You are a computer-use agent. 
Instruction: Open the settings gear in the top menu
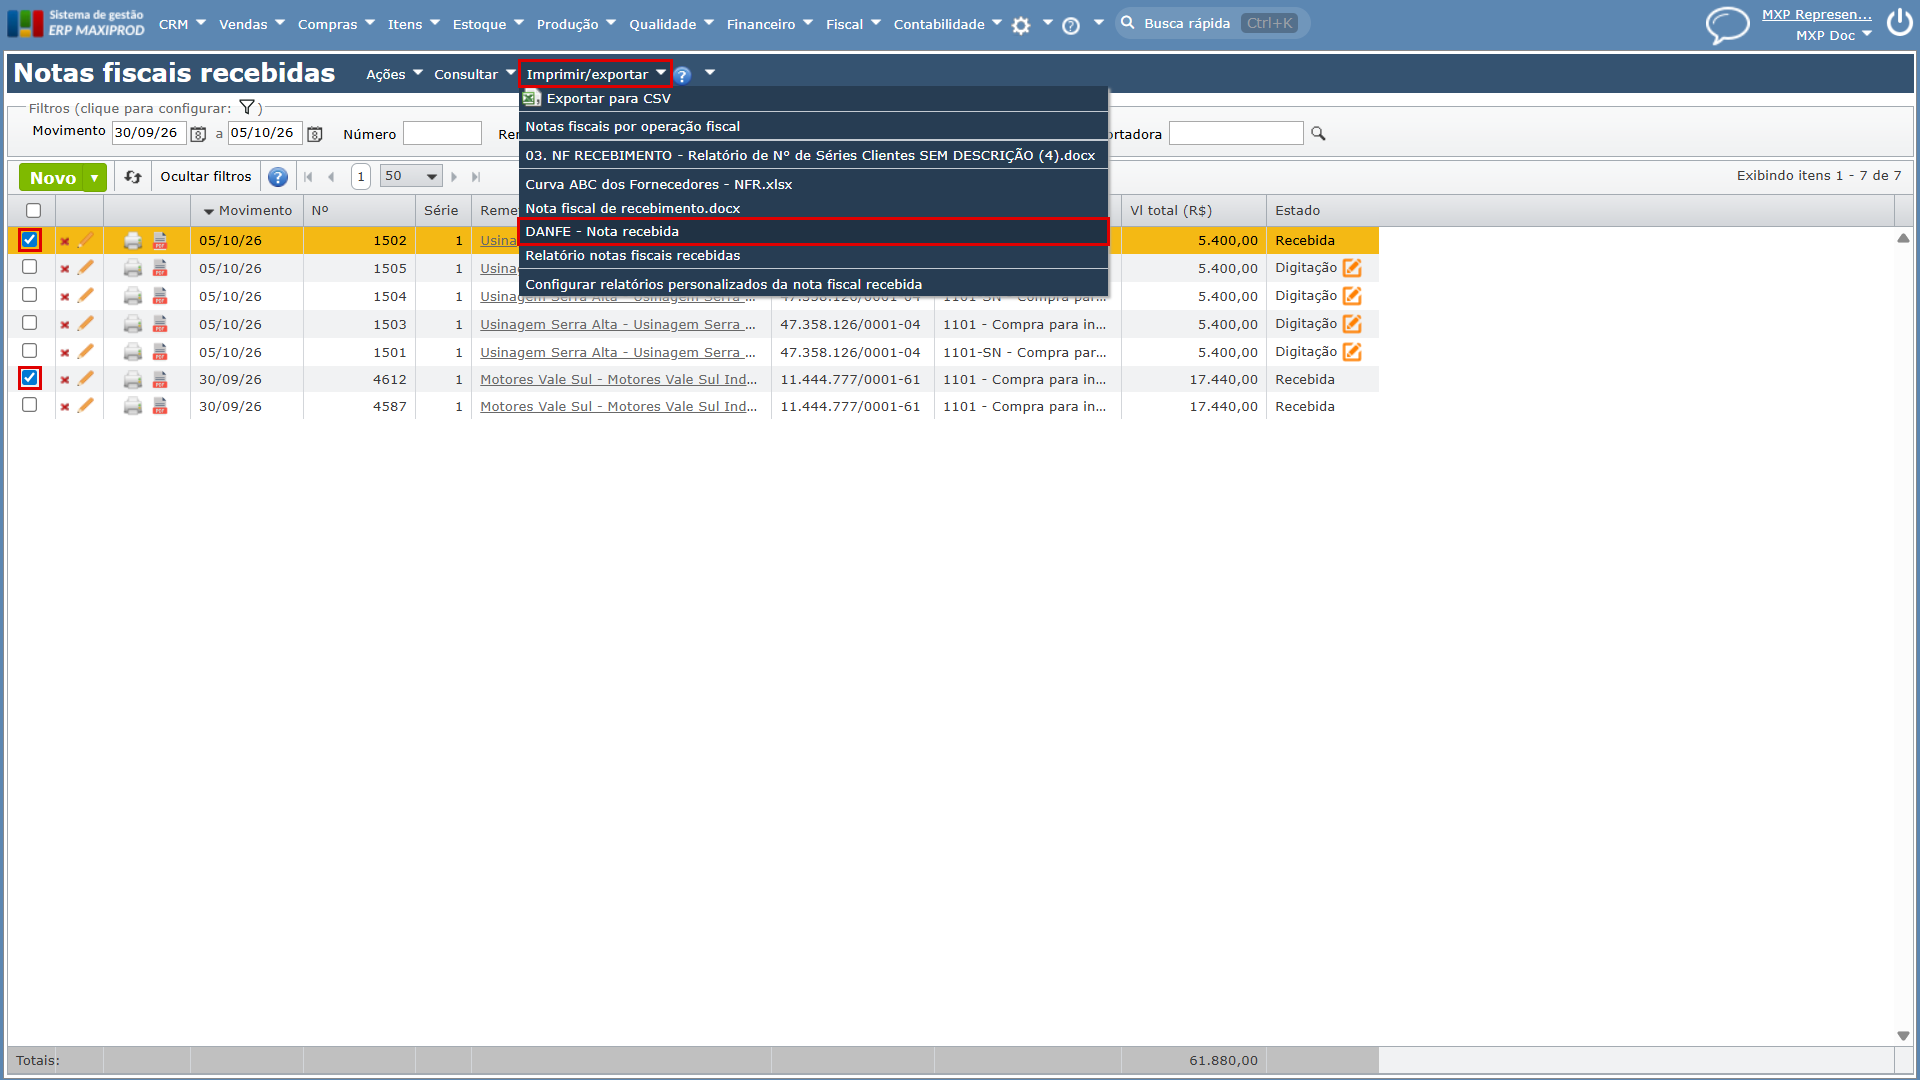pos(1021,26)
